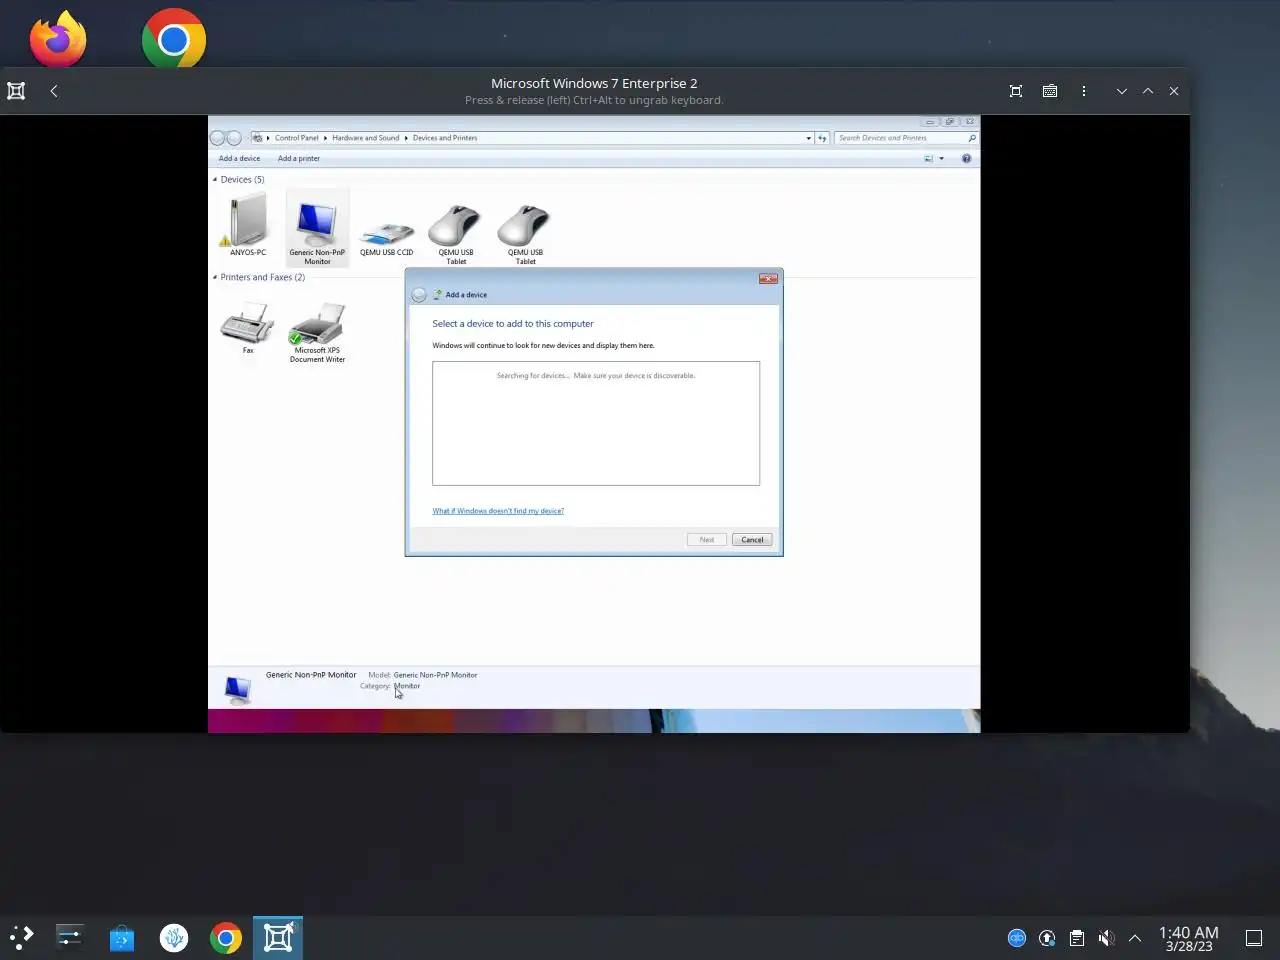Viewport: 1280px width, 960px height.
Task: Click Add a device in the toolbar
Action: (x=239, y=158)
